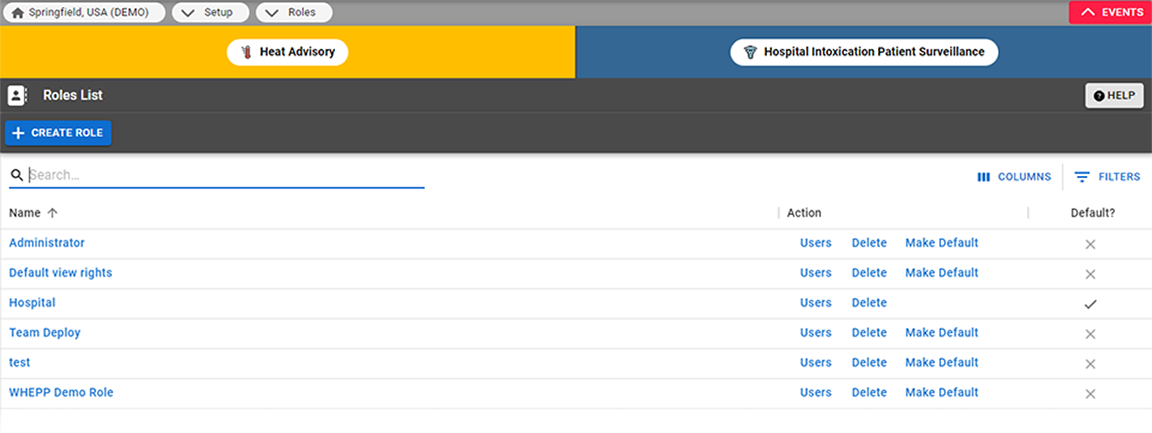The width and height of the screenshot is (1152, 433).
Task: View Users for Hospital role
Action: pyautogui.click(x=816, y=303)
